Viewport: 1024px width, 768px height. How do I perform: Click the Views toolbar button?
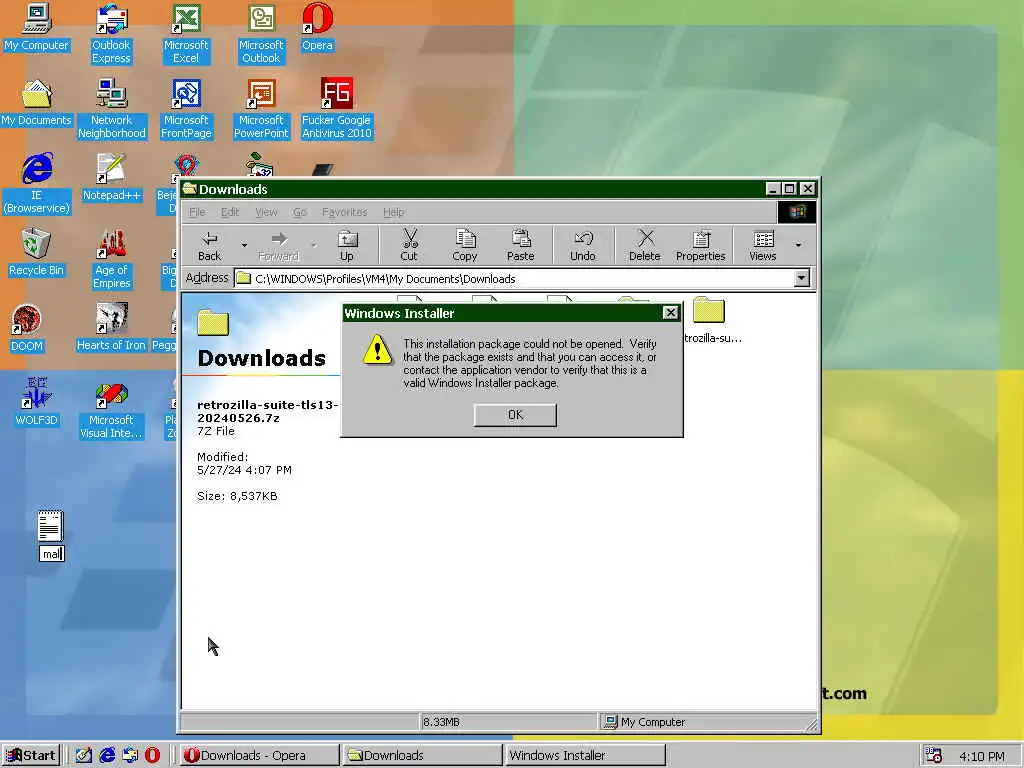point(763,246)
